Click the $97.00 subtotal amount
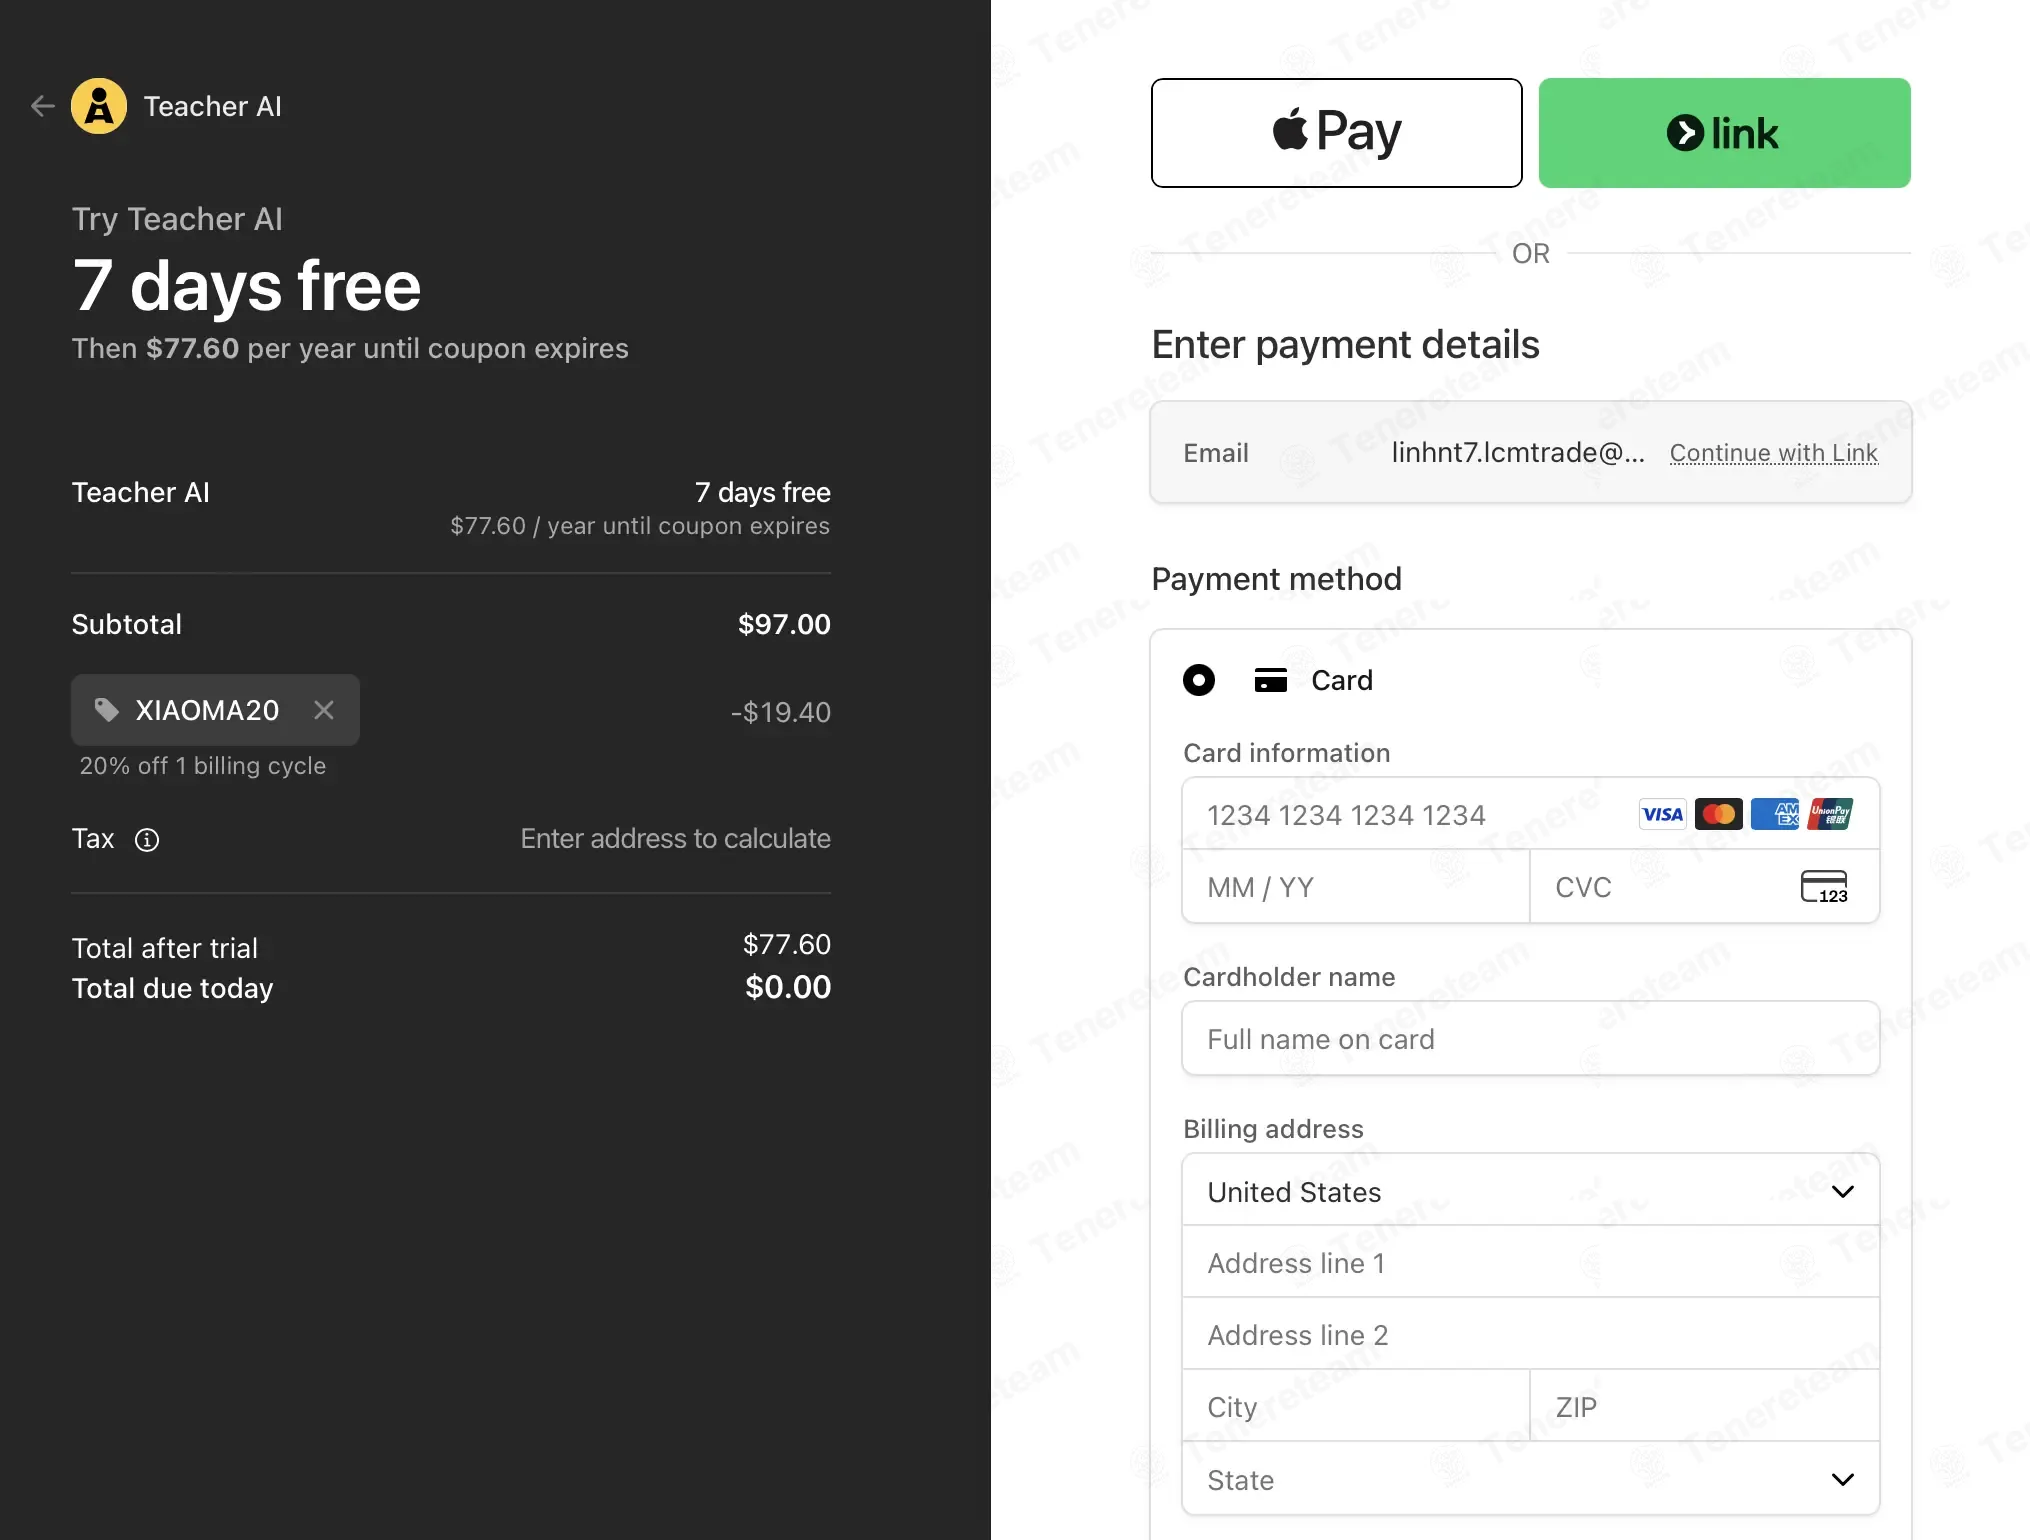Screen dimensions: 2030x1540 784,625
